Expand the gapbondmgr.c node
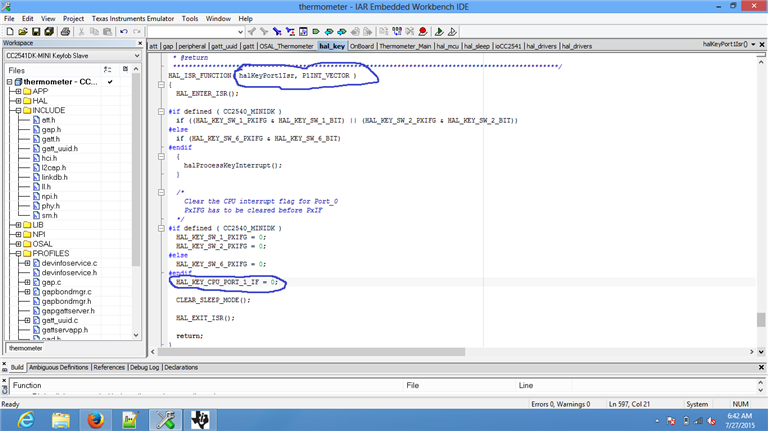The image size is (768, 431). click(27, 292)
